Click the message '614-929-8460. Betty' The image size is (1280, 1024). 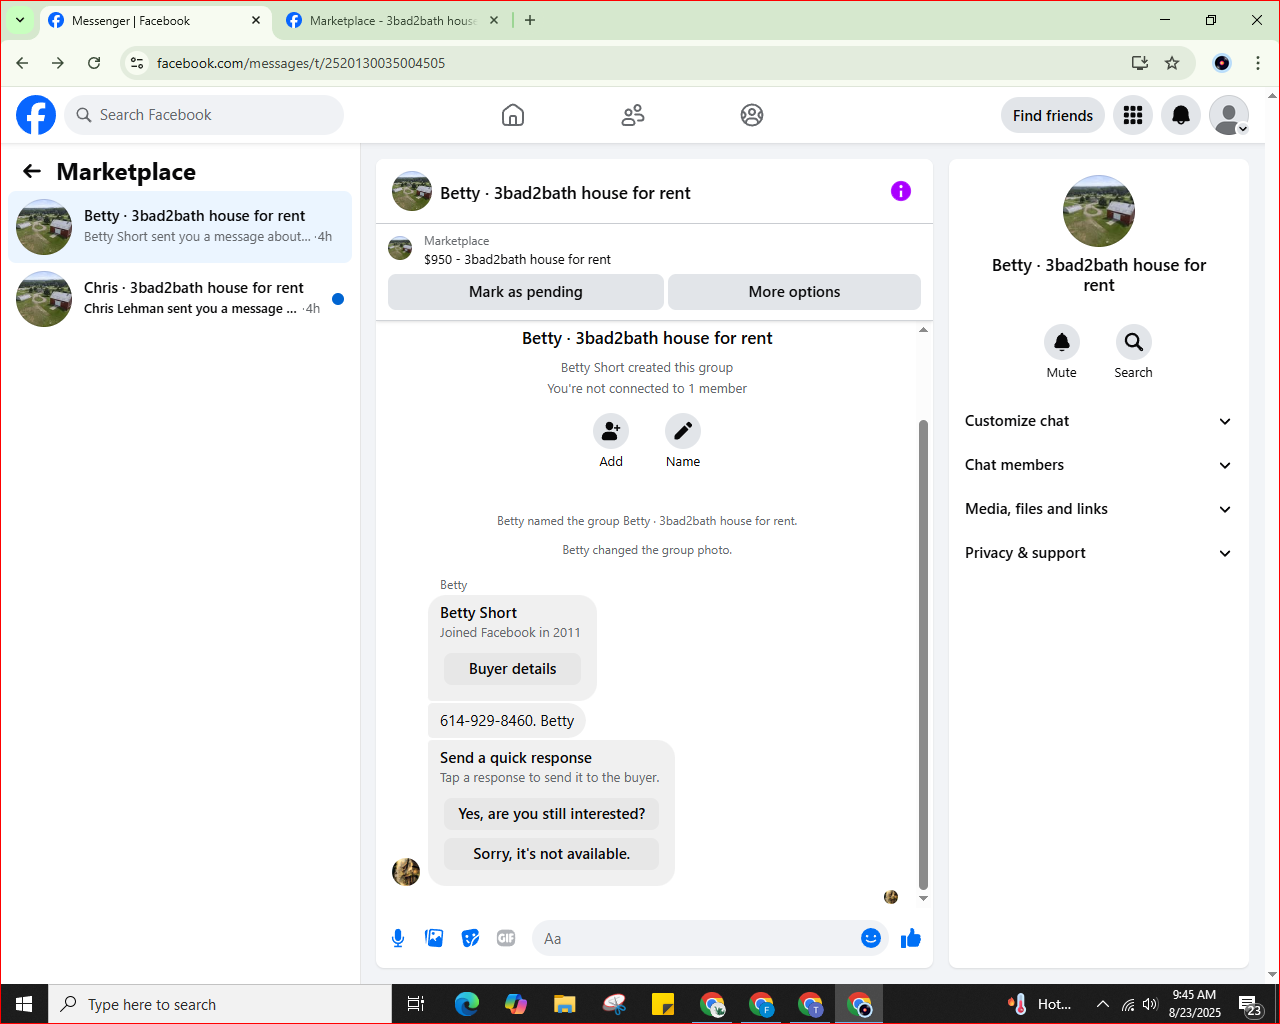[507, 720]
